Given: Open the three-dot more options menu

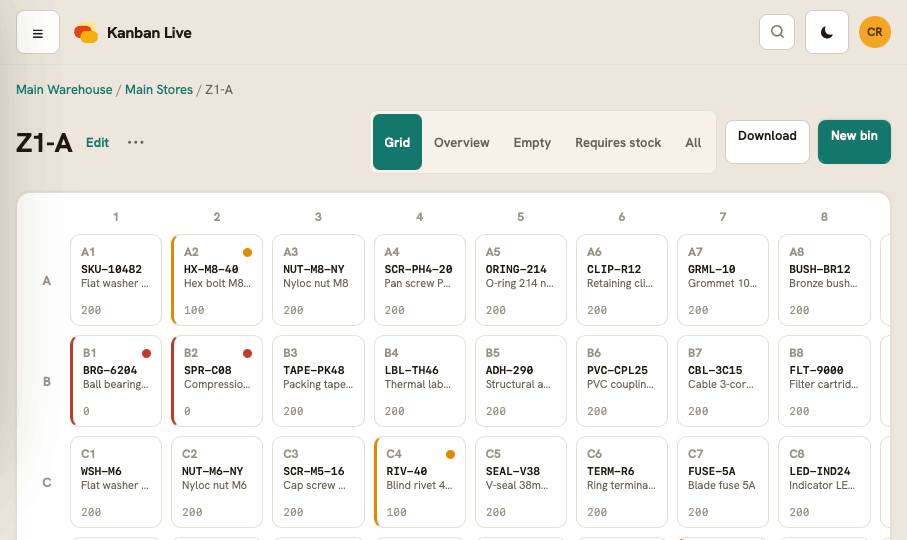Looking at the screenshot, I should click(x=135, y=142).
